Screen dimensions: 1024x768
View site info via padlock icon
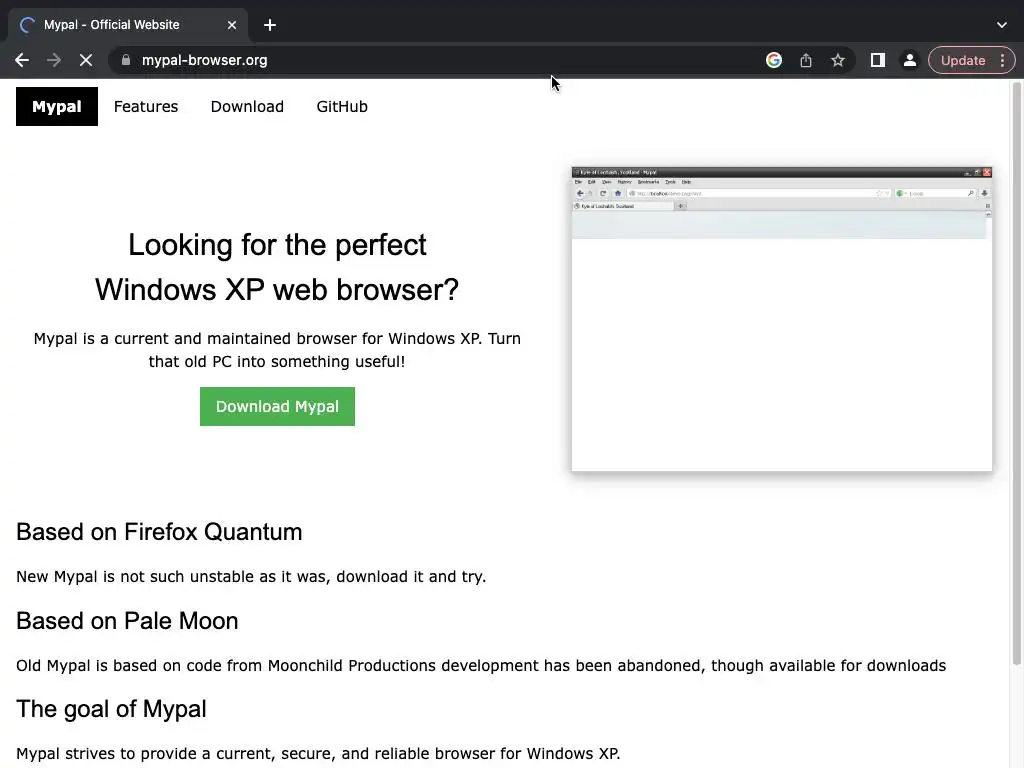126,60
